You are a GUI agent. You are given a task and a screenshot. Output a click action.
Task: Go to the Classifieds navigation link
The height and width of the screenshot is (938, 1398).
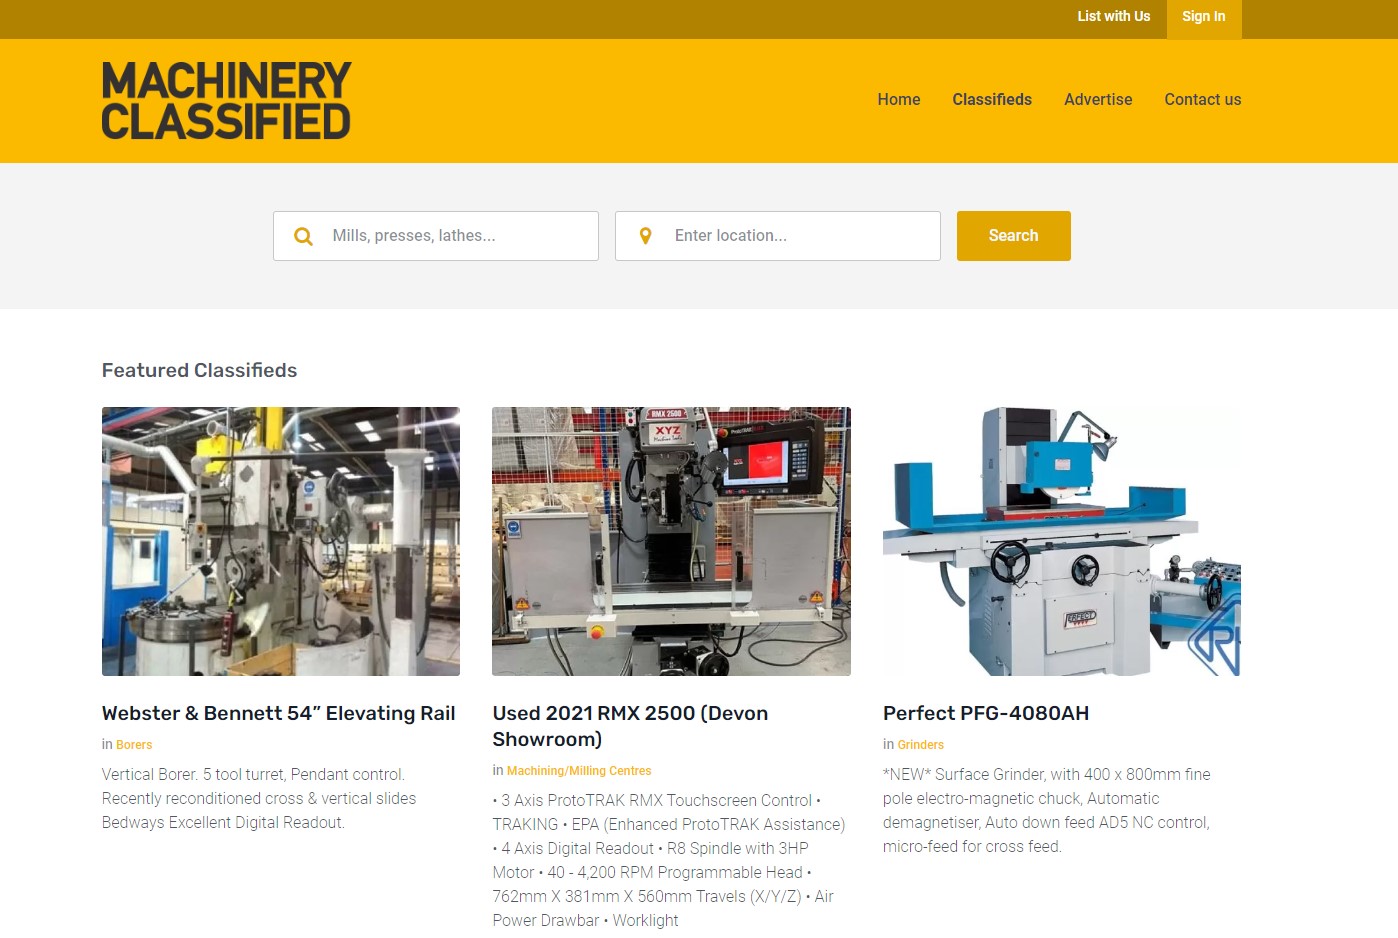coord(992,99)
